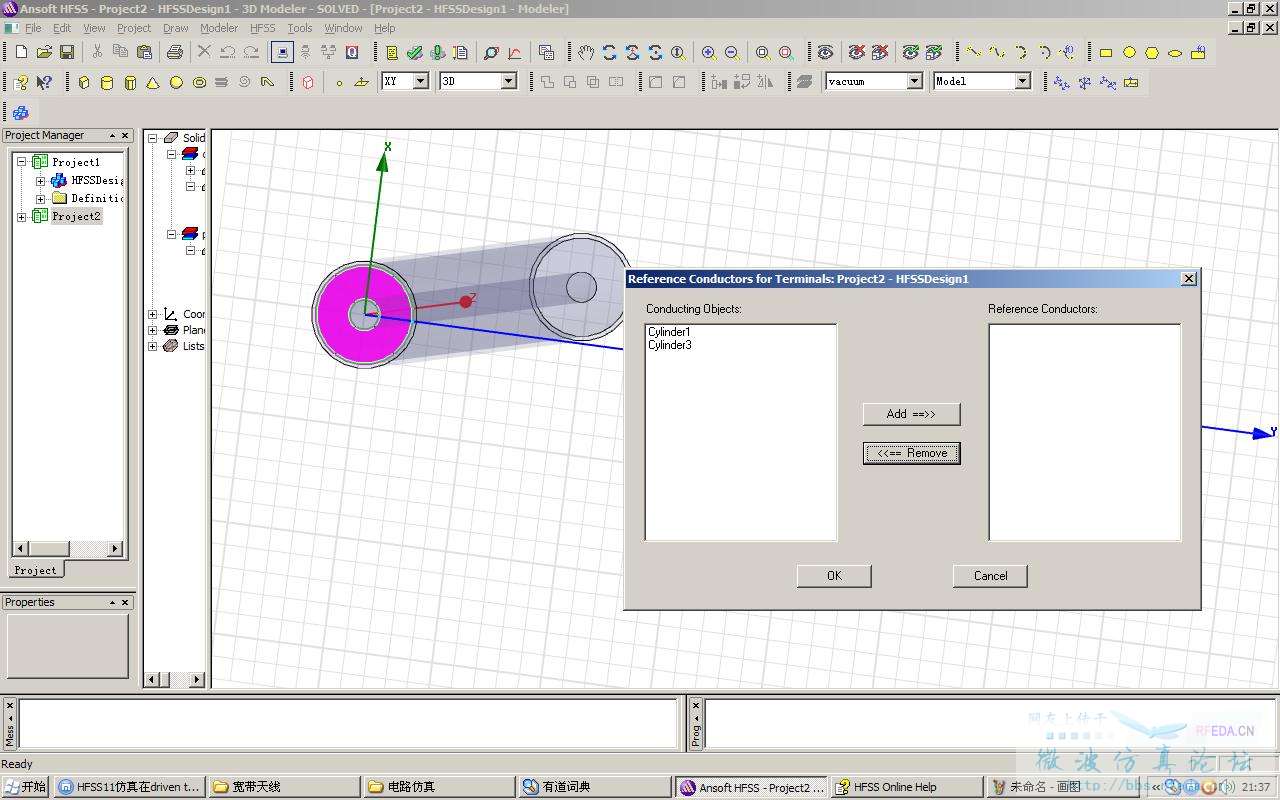Select the Draw helix tool
The width and height of the screenshot is (1280, 800).
click(222, 82)
